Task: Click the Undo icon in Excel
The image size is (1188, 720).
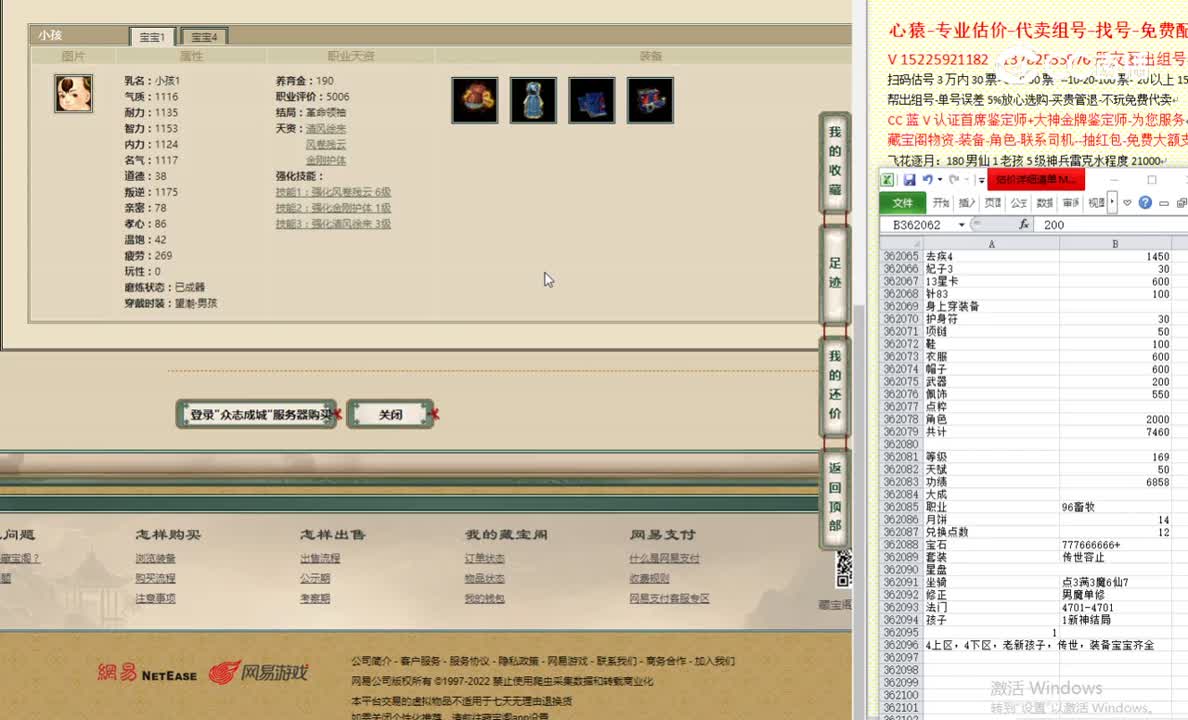Action: click(x=930, y=179)
